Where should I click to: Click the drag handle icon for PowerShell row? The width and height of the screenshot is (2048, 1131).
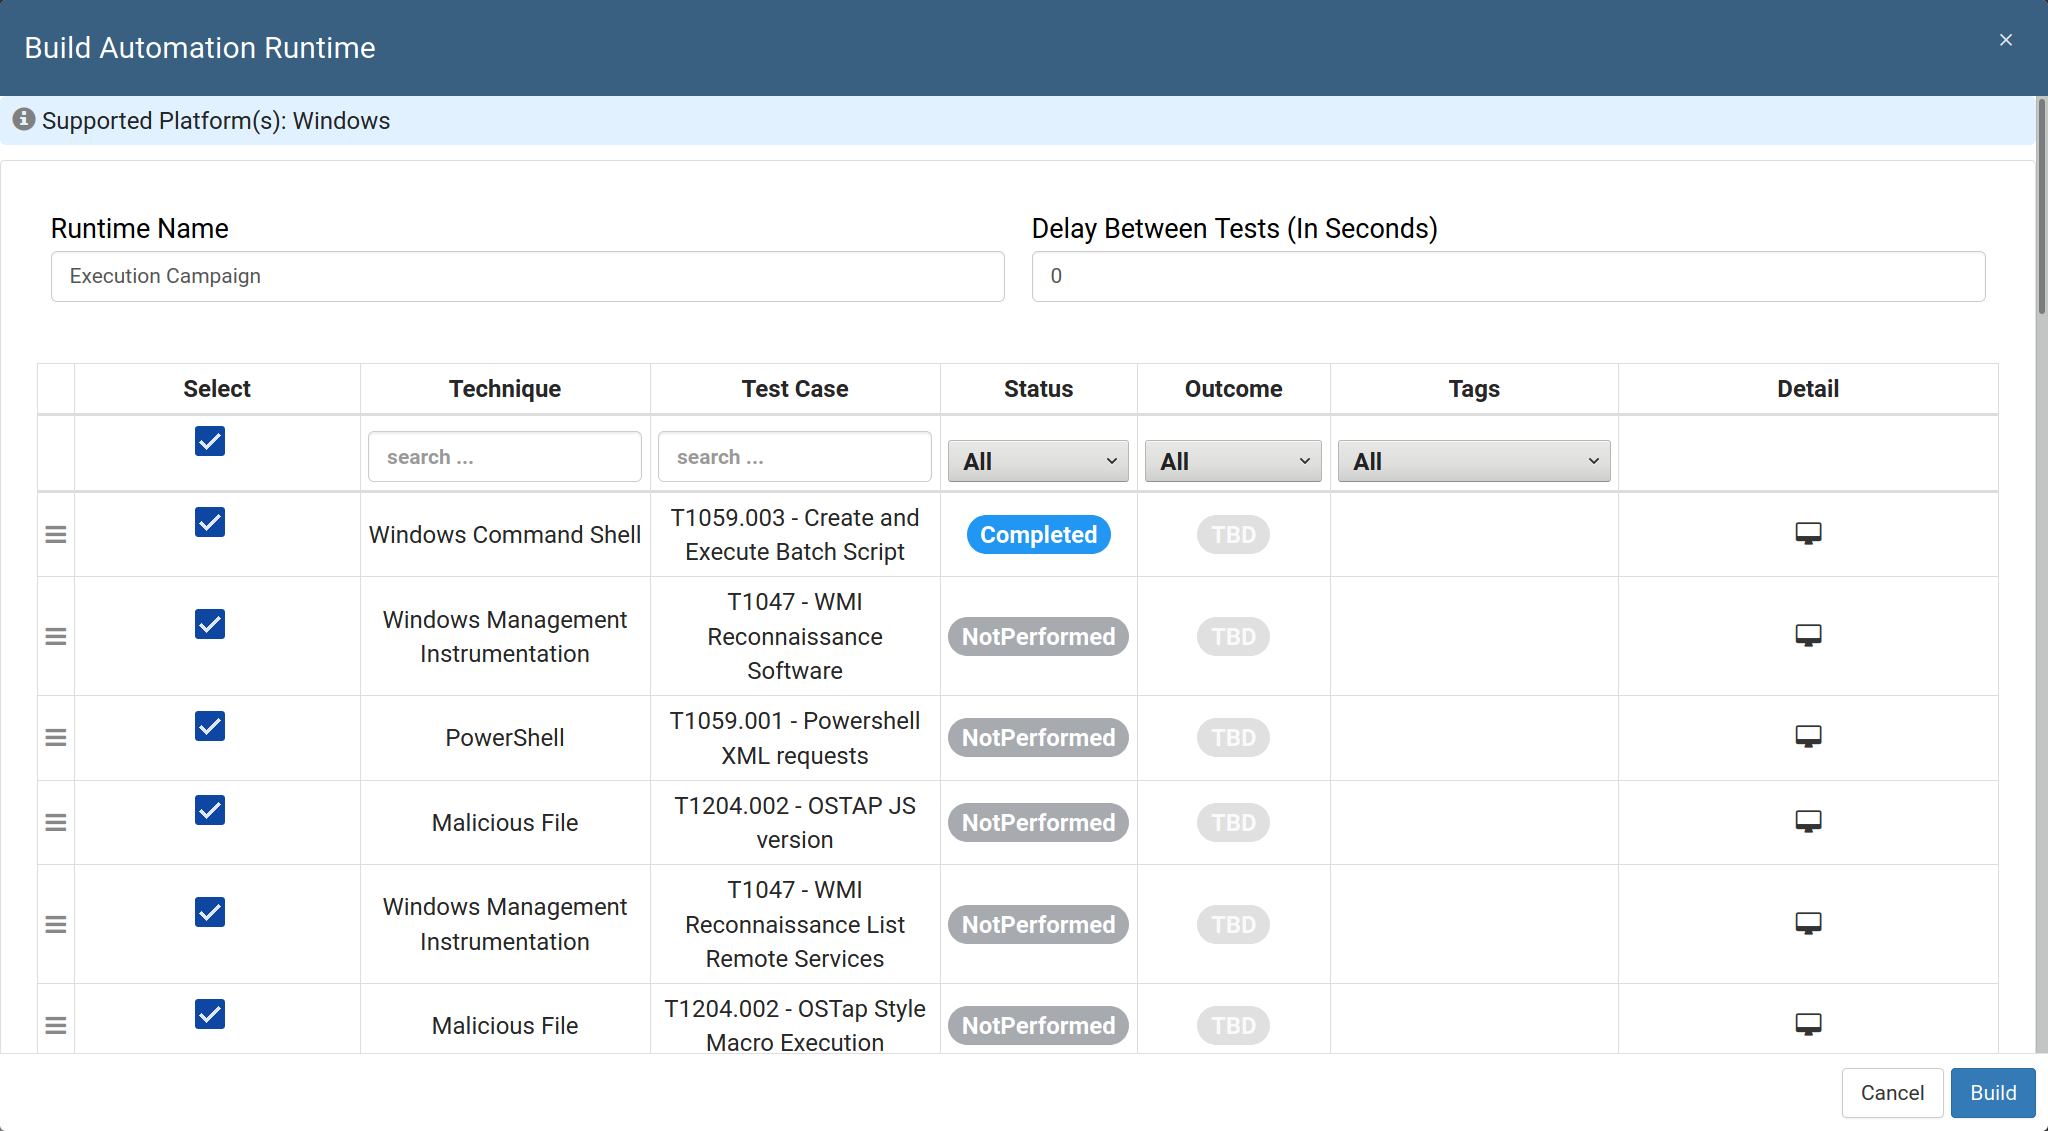56,737
